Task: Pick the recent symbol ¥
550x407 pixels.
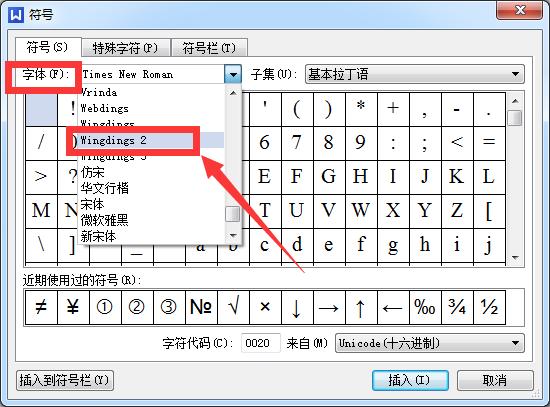Action: click(x=73, y=307)
